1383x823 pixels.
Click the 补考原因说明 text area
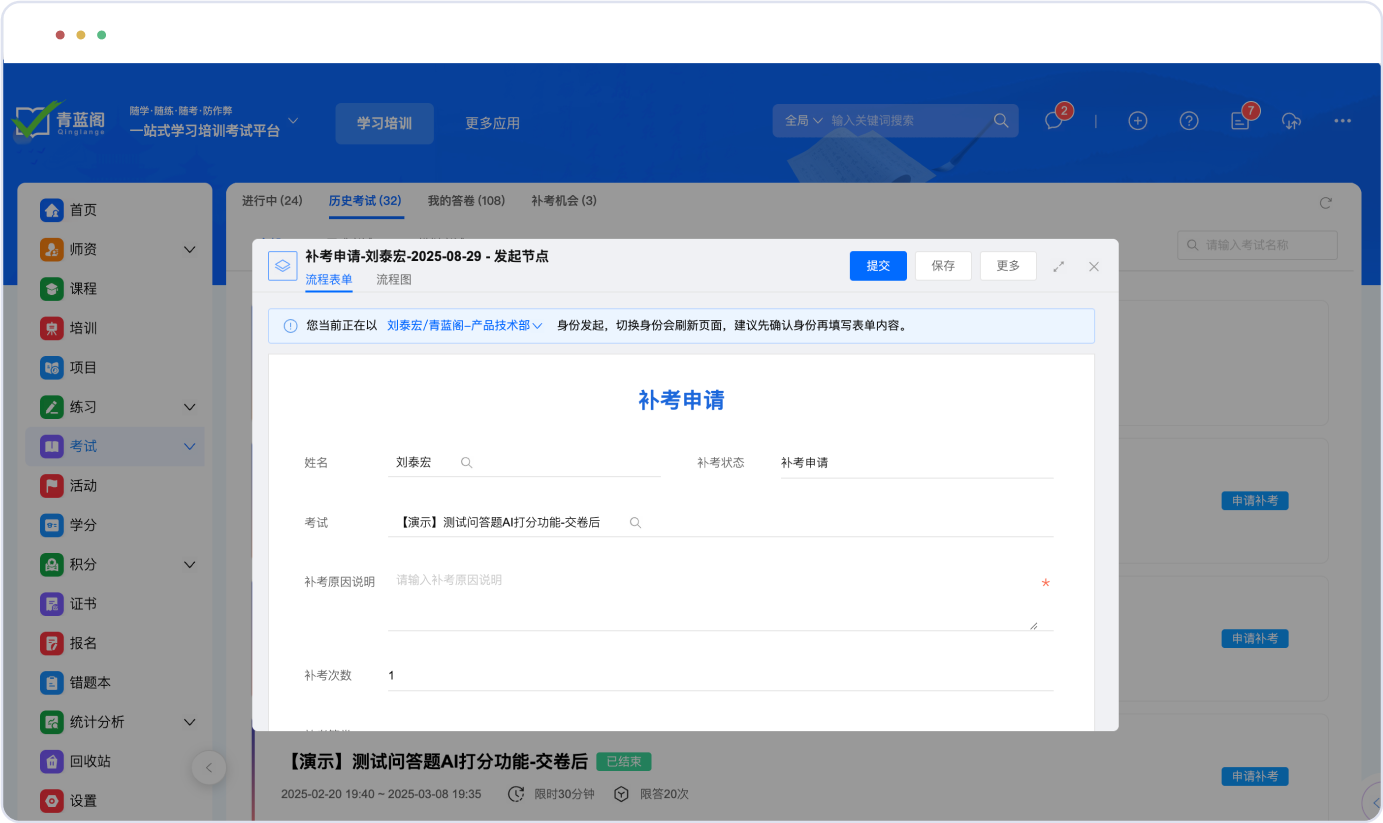coord(712,600)
